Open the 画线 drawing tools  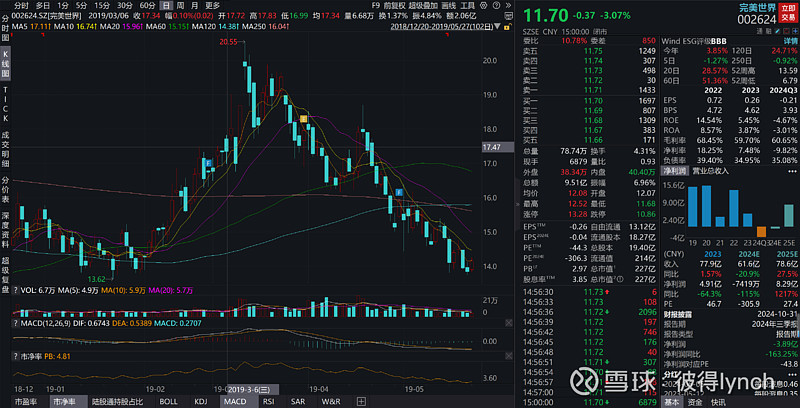pos(448,6)
